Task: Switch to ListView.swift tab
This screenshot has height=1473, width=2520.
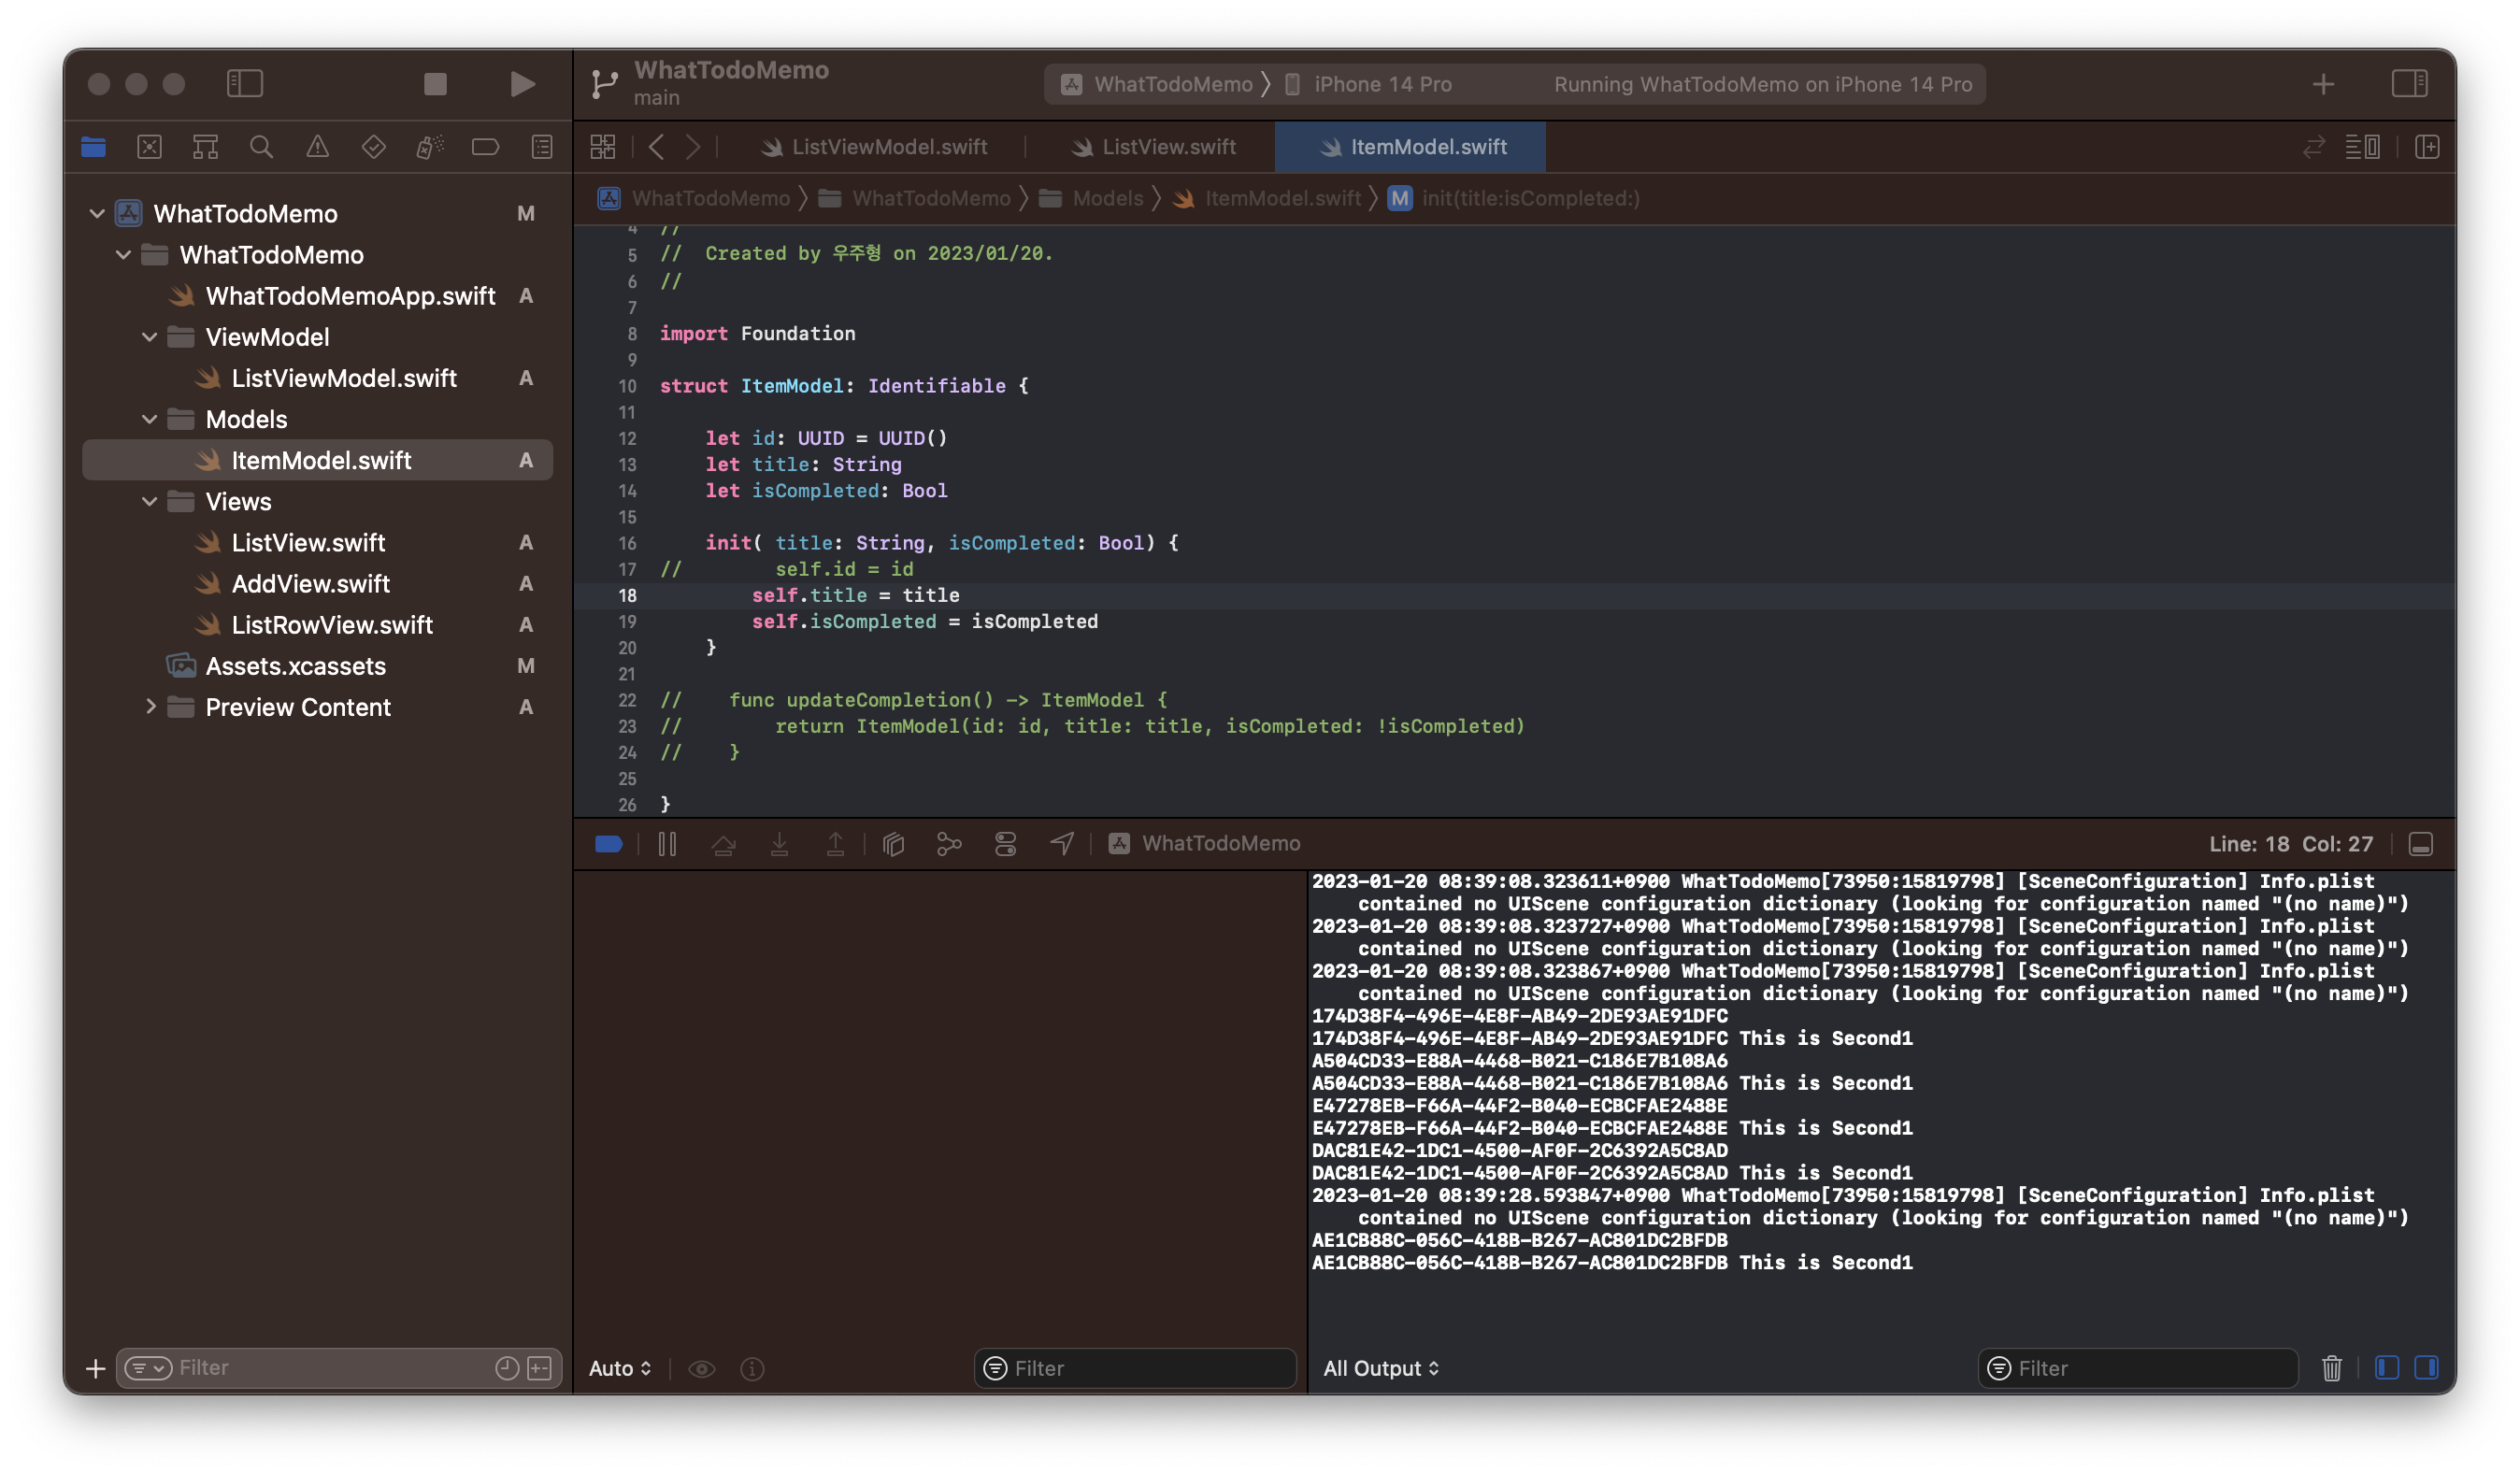Action: 1153,147
